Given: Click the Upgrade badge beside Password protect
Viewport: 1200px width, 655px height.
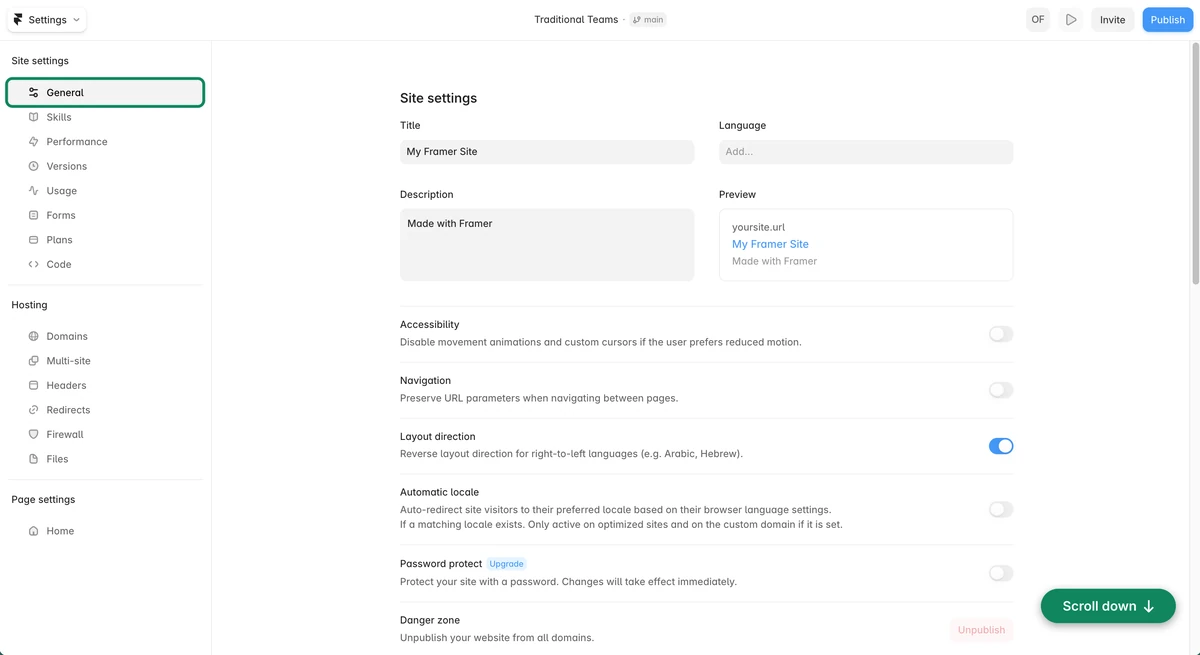Looking at the screenshot, I should tap(506, 564).
